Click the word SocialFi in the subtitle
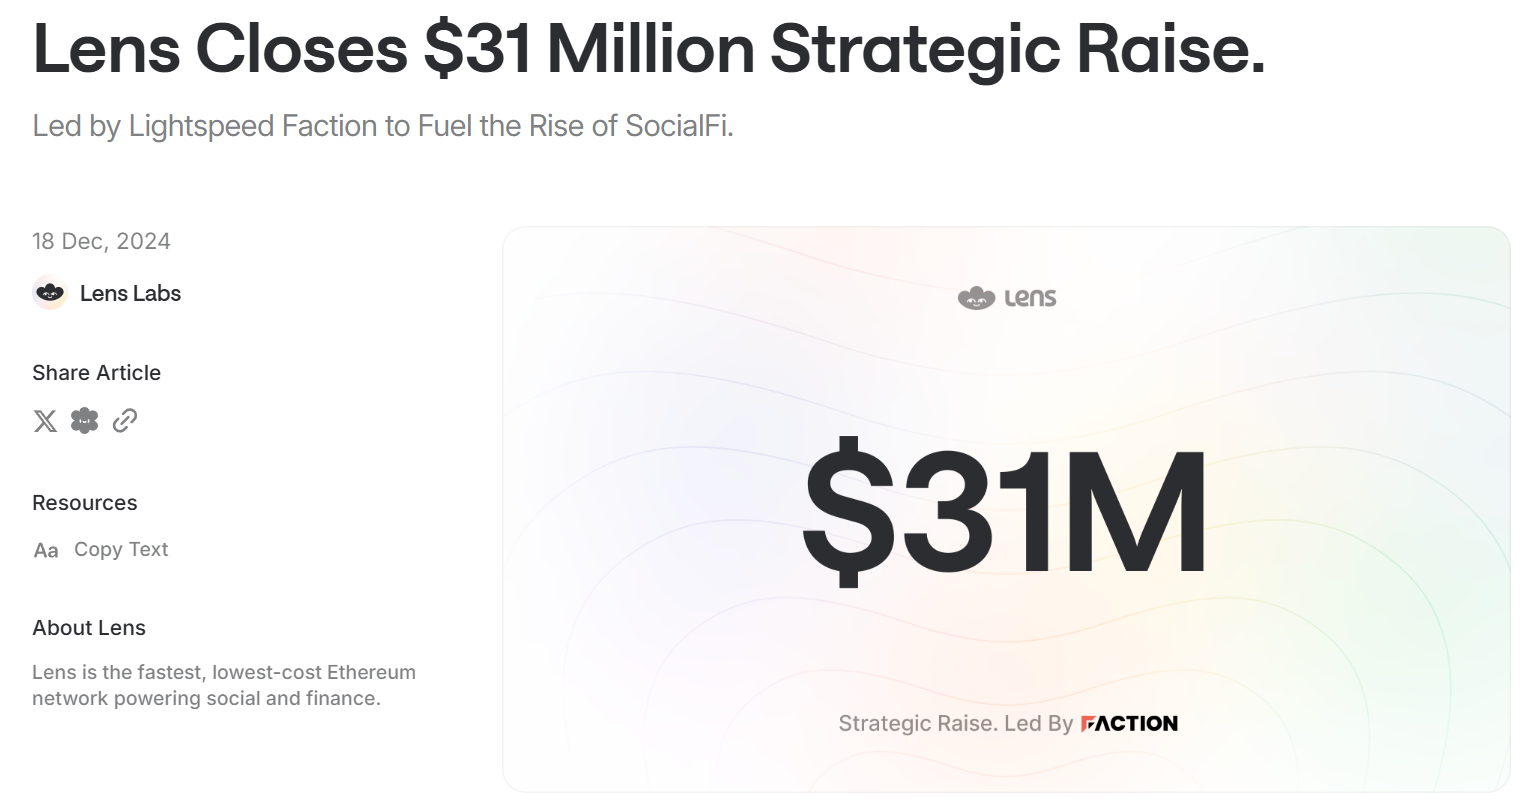Viewport: 1528px width, 811px height. (676, 126)
